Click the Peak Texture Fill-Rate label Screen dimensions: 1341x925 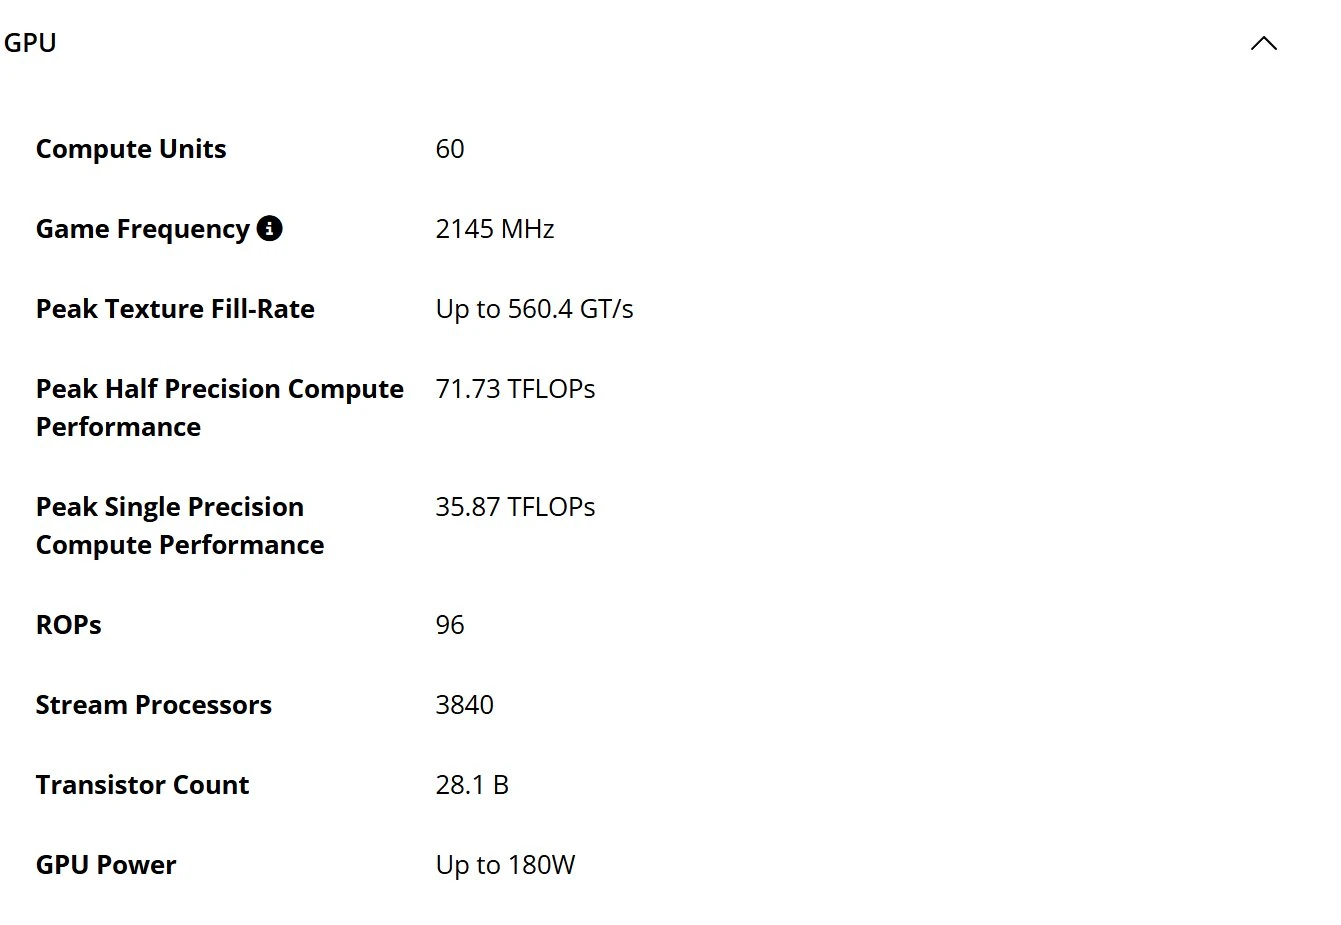[175, 309]
